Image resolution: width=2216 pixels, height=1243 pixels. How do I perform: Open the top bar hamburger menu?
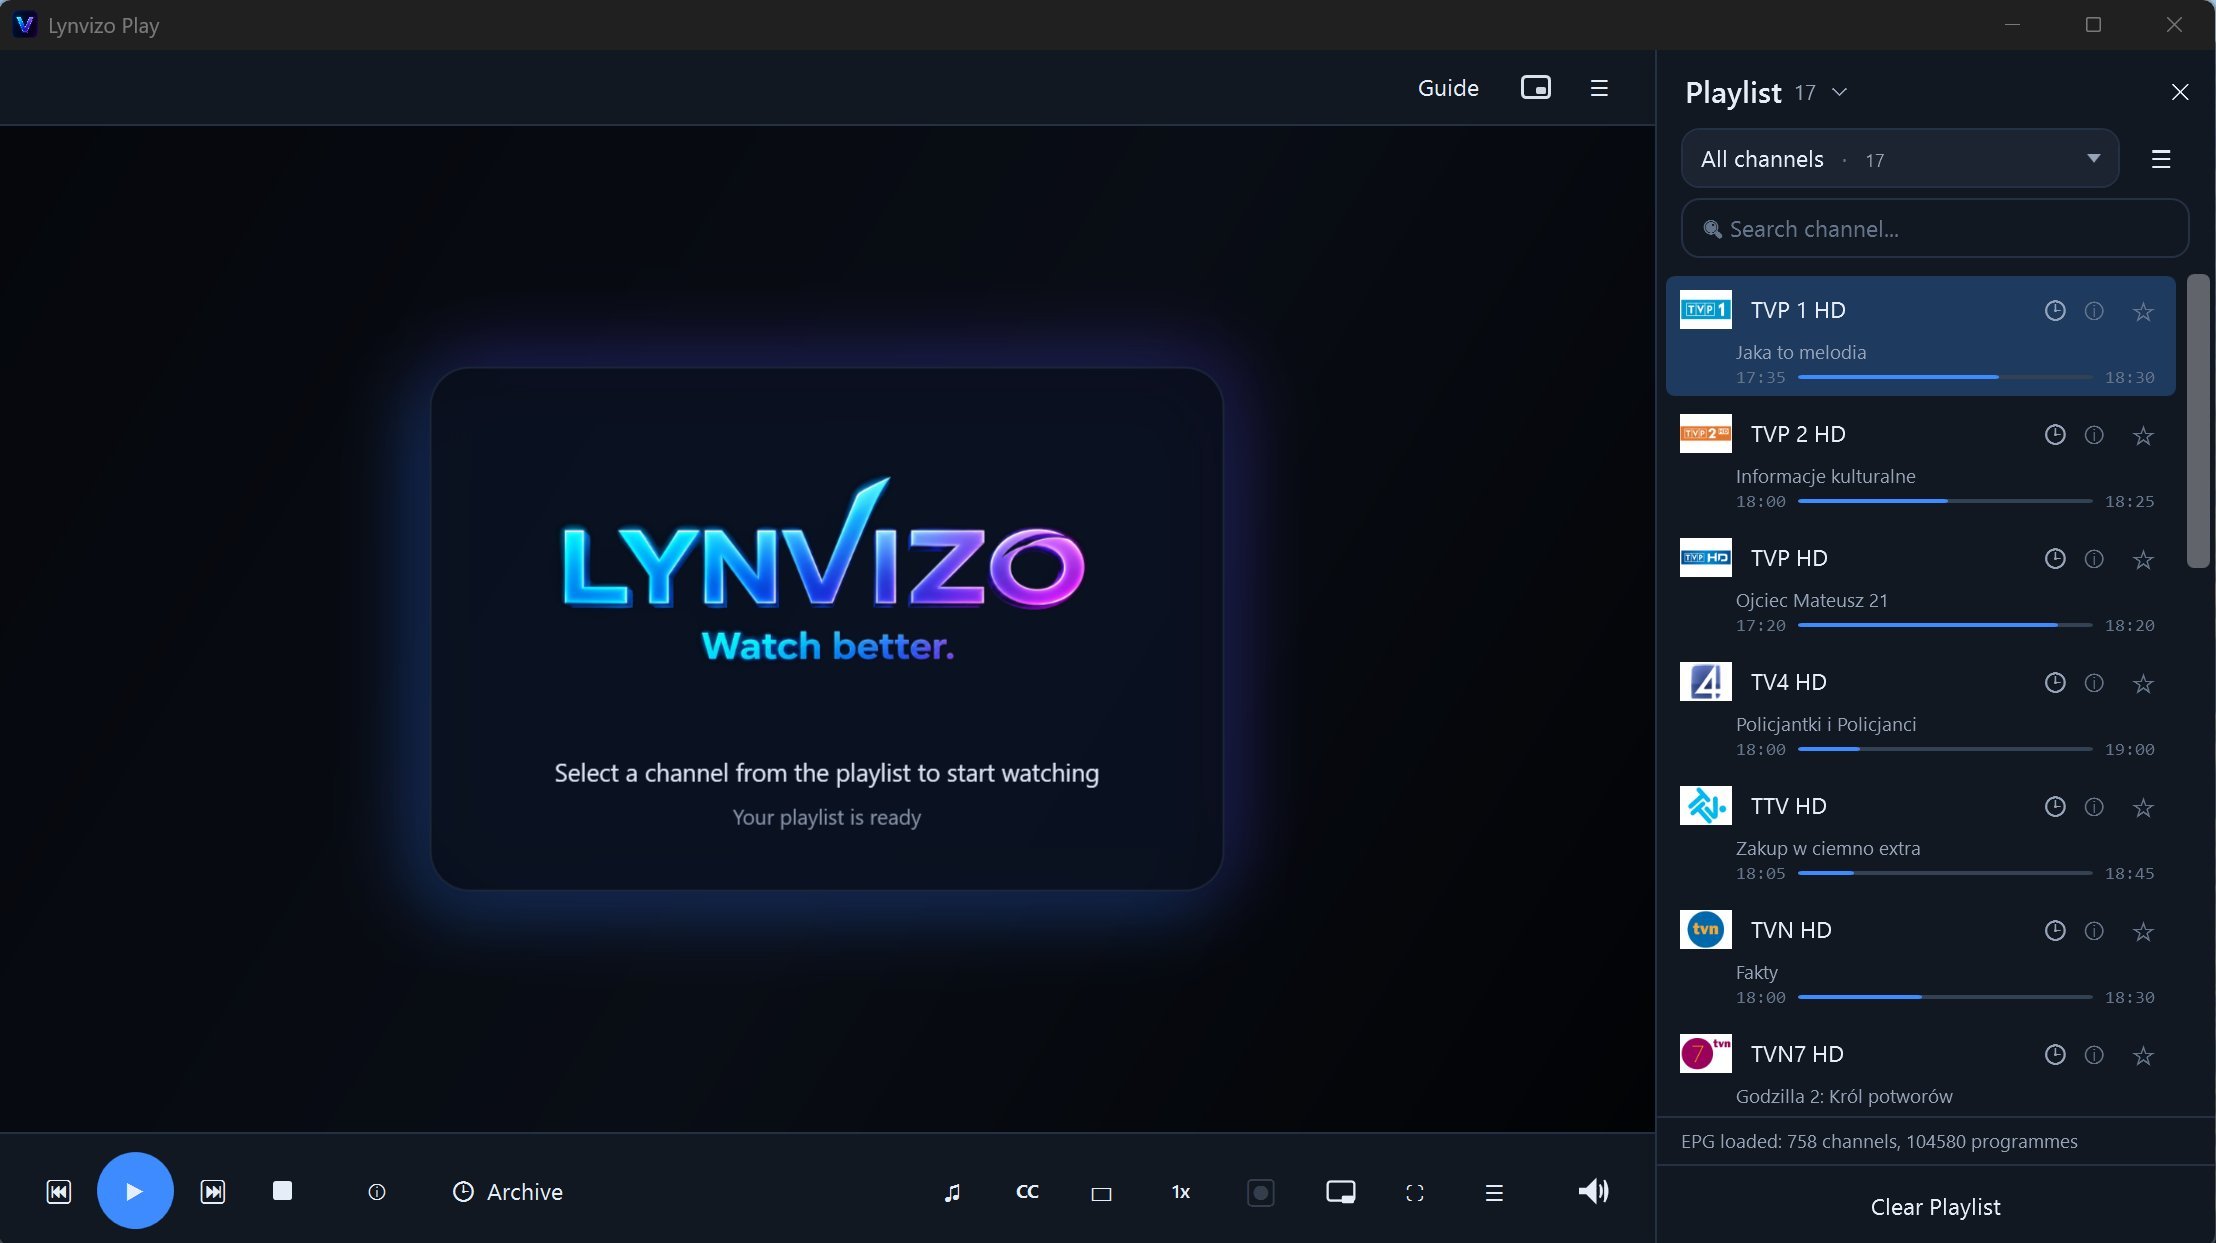pos(1599,88)
